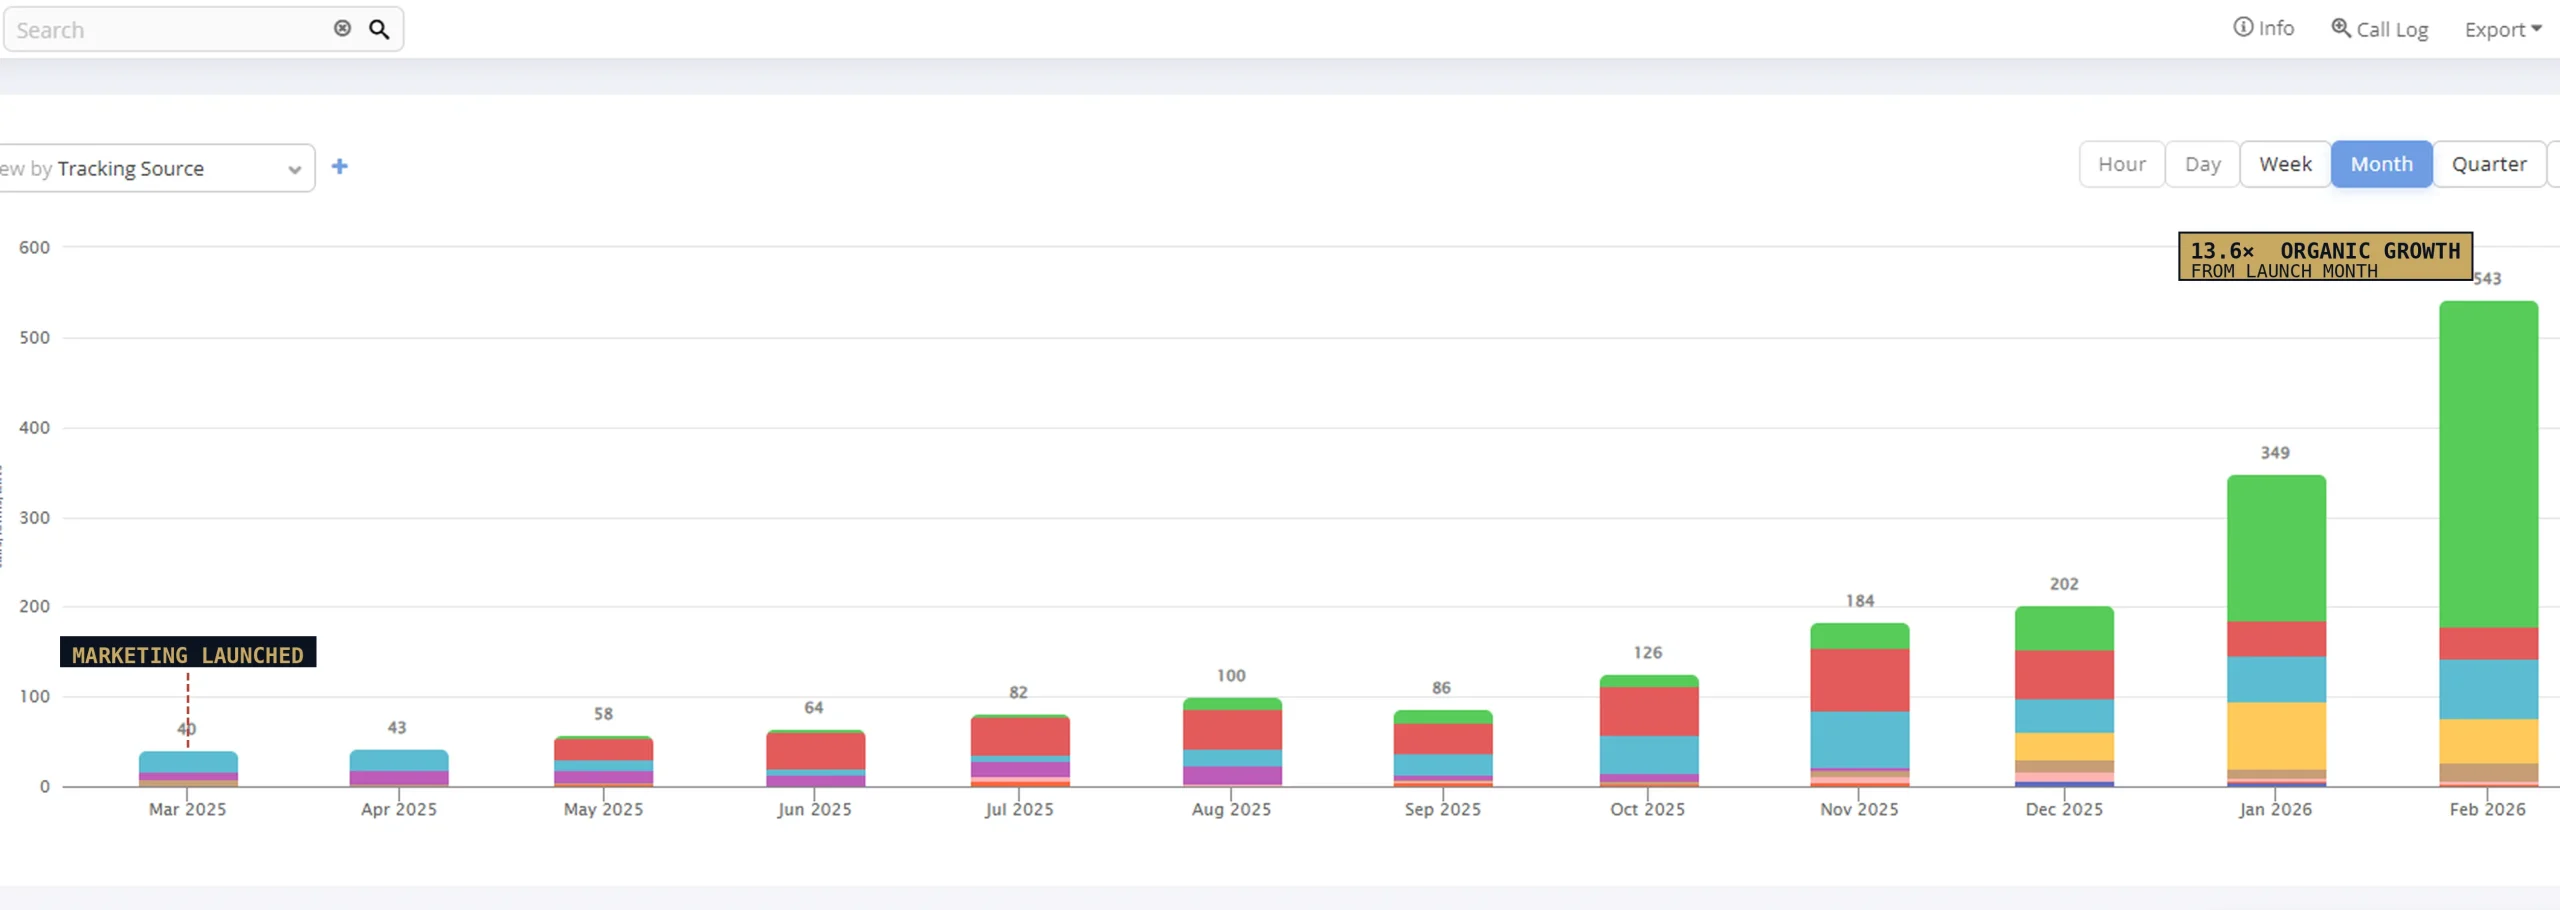This screenshot has height=910, width=2560.
Task: Switch the chart to Week granularity
Action: (2285, 164)
